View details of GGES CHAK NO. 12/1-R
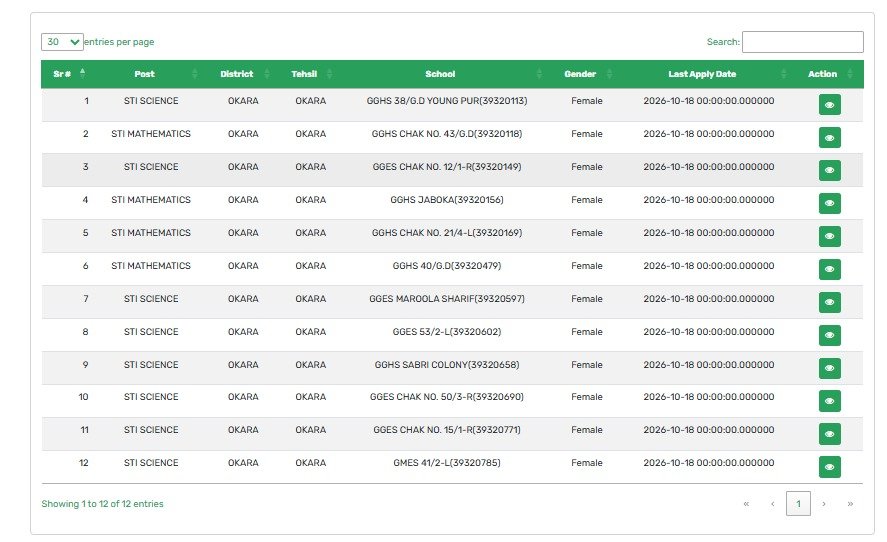The image size is (887, 542). click(x=829, y=170)
